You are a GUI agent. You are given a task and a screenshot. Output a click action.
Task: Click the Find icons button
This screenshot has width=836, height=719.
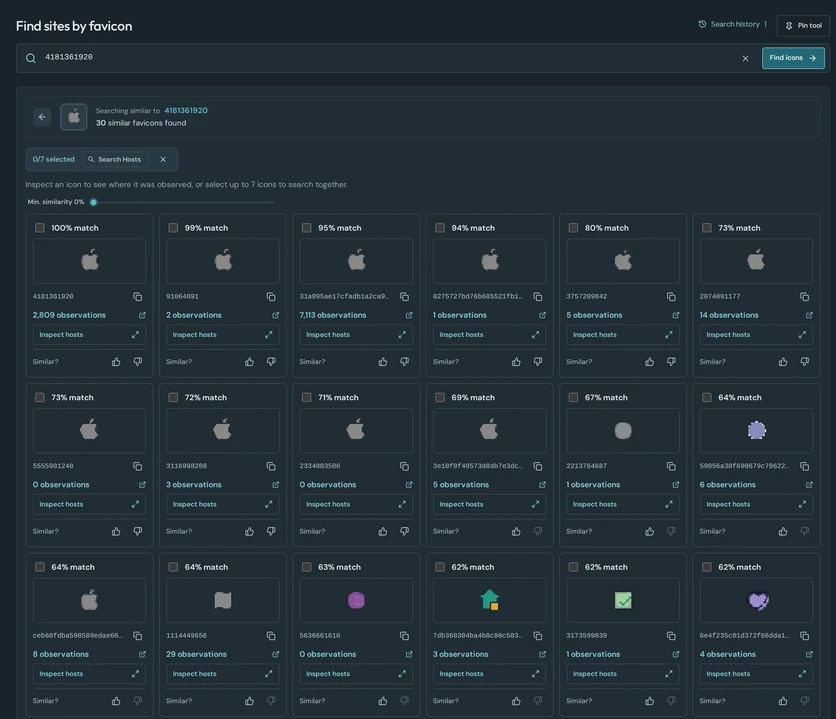793,58
